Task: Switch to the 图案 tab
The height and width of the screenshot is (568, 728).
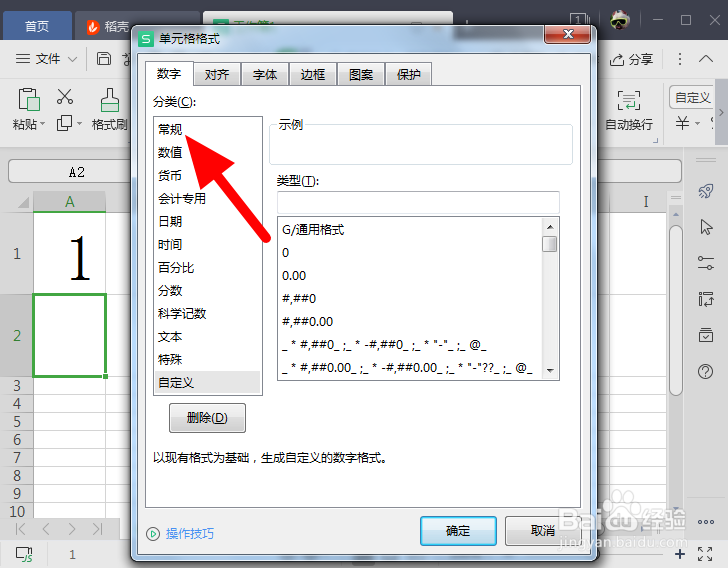Action: (x=361, y=74)
